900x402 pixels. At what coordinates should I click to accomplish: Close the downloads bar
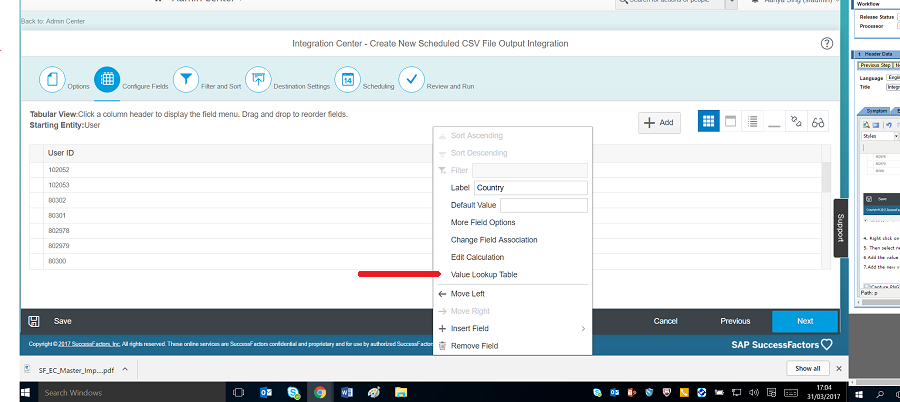(x=839, y=369)
